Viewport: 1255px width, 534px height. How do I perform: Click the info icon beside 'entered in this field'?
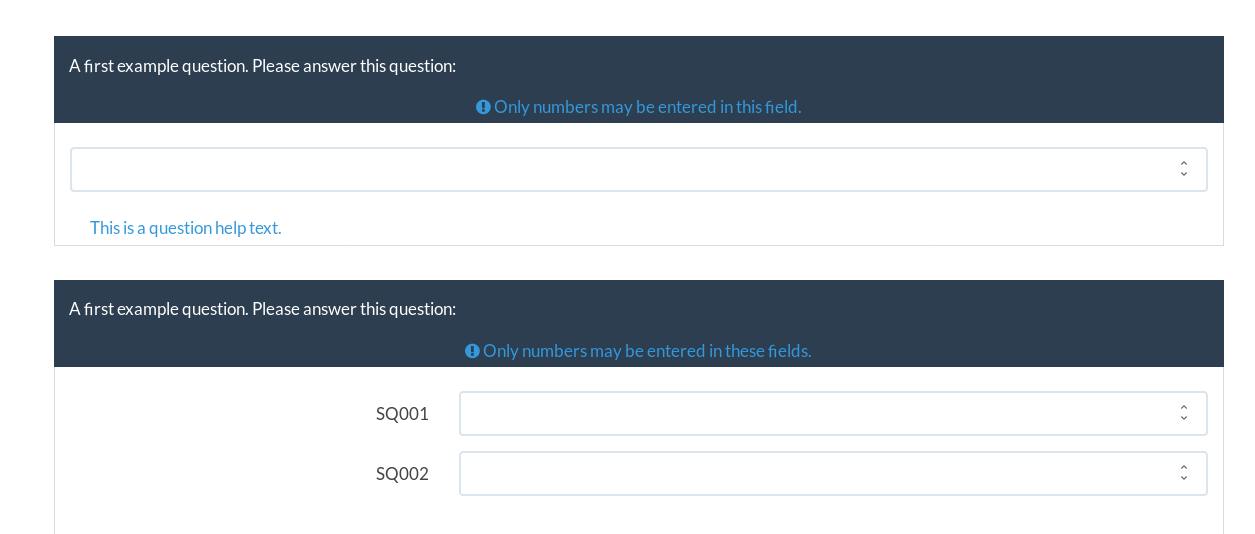(483, 107)
